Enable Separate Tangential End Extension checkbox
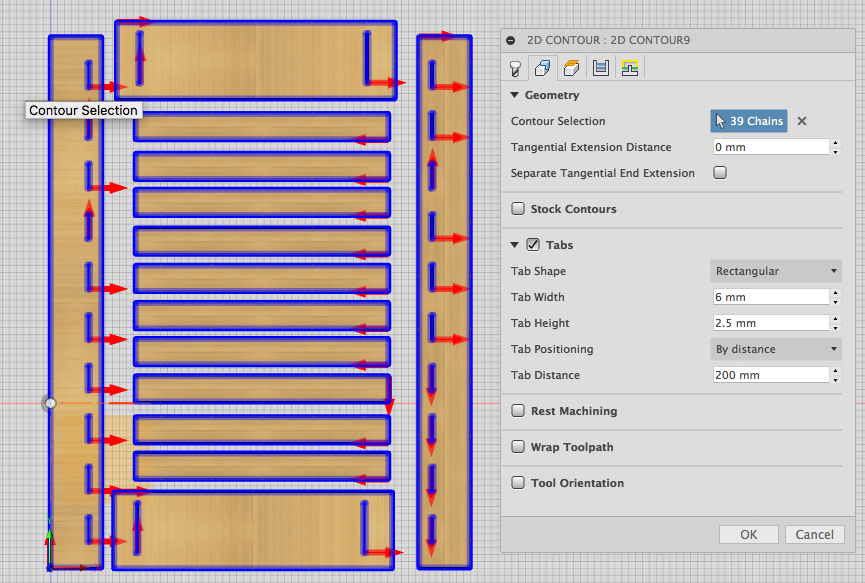865x583 pixels. click(720, 173)
